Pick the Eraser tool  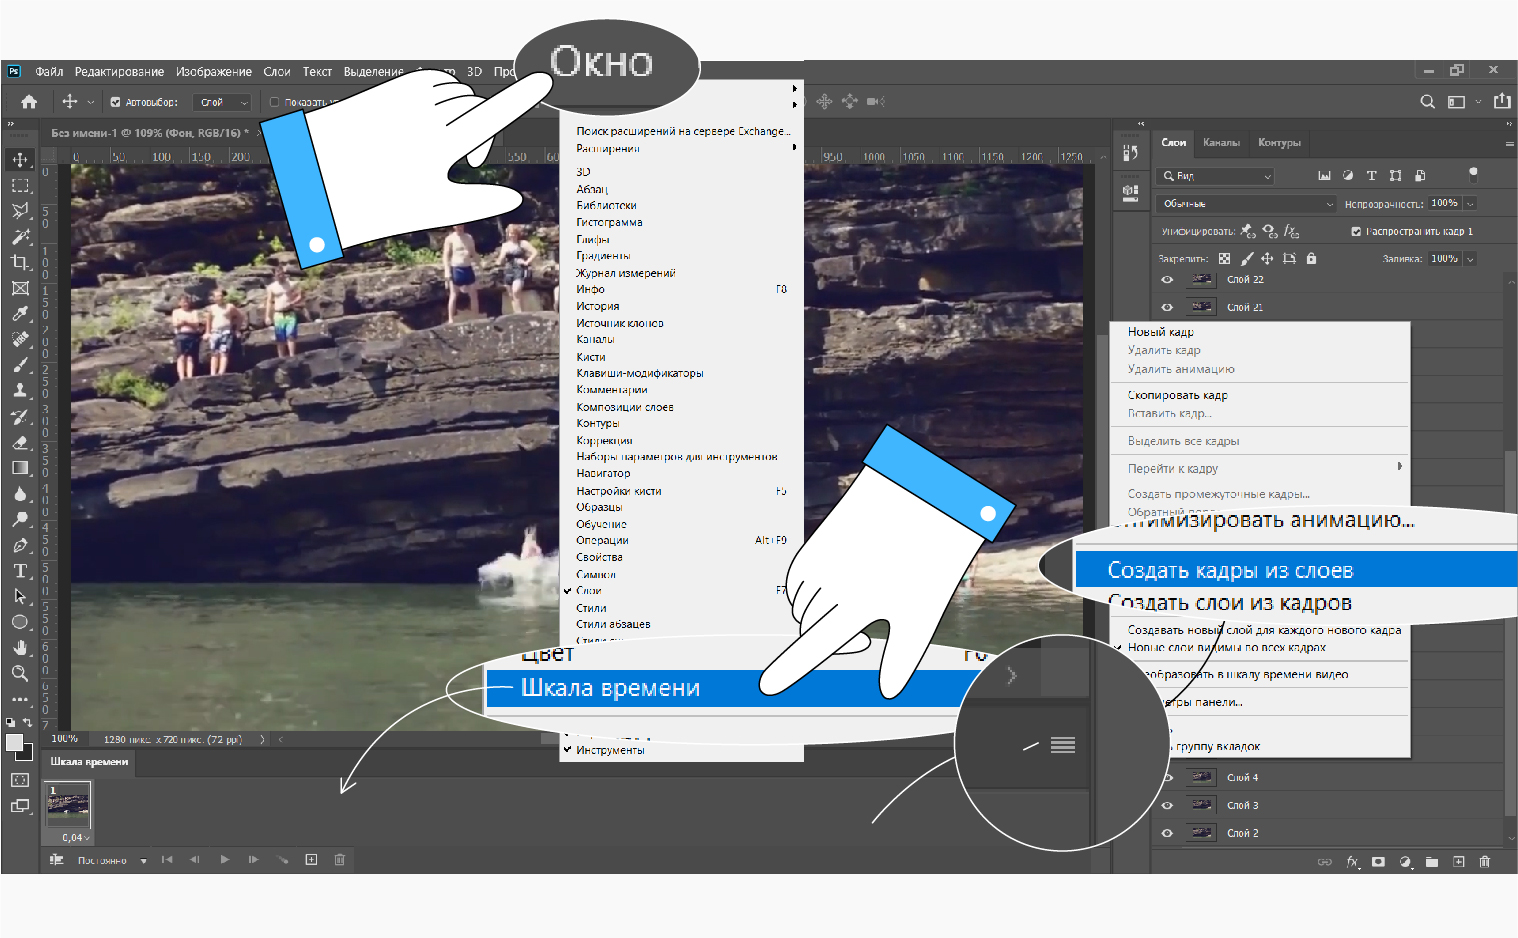pyautogui.click(x=20, y=442)
